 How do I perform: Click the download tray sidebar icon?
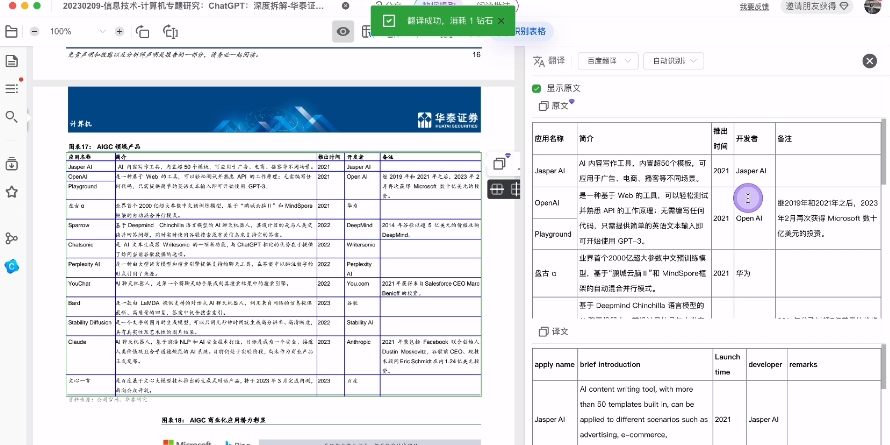pyautogui.click(x=11, y=164)
